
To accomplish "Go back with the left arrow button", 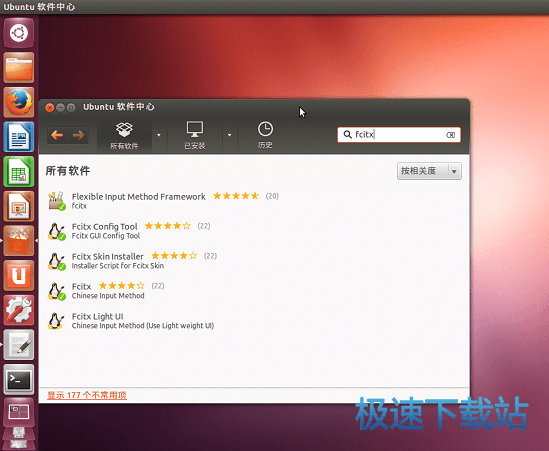I will click(57, 135).
